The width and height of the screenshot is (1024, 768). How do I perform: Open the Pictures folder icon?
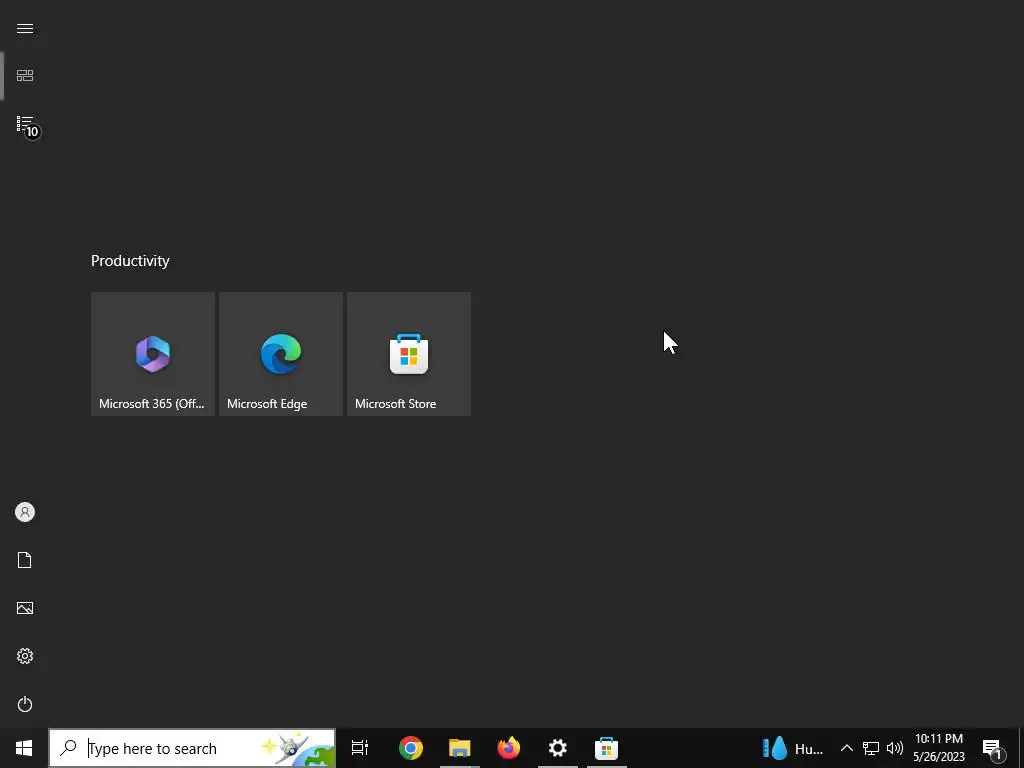point(25,608)
